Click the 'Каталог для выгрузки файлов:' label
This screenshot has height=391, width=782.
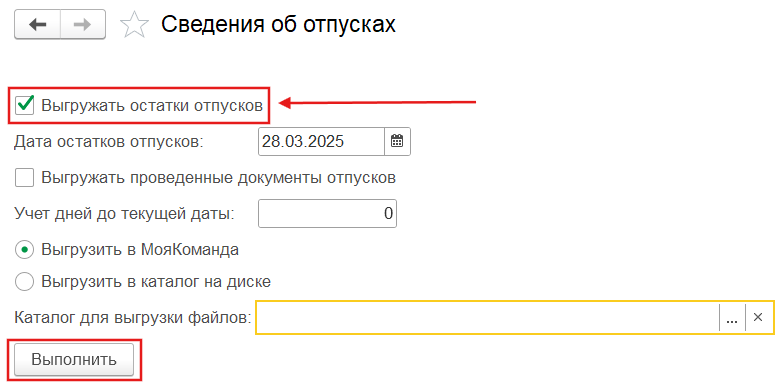133,318
